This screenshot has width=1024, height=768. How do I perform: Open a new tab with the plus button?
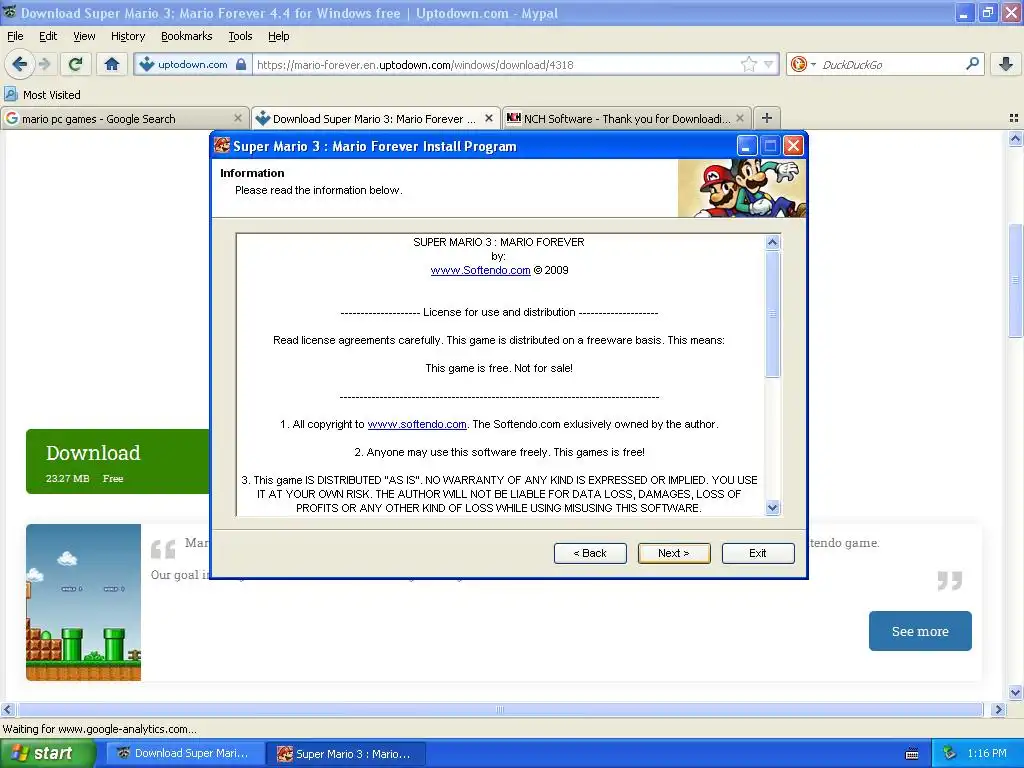[767, 118]
